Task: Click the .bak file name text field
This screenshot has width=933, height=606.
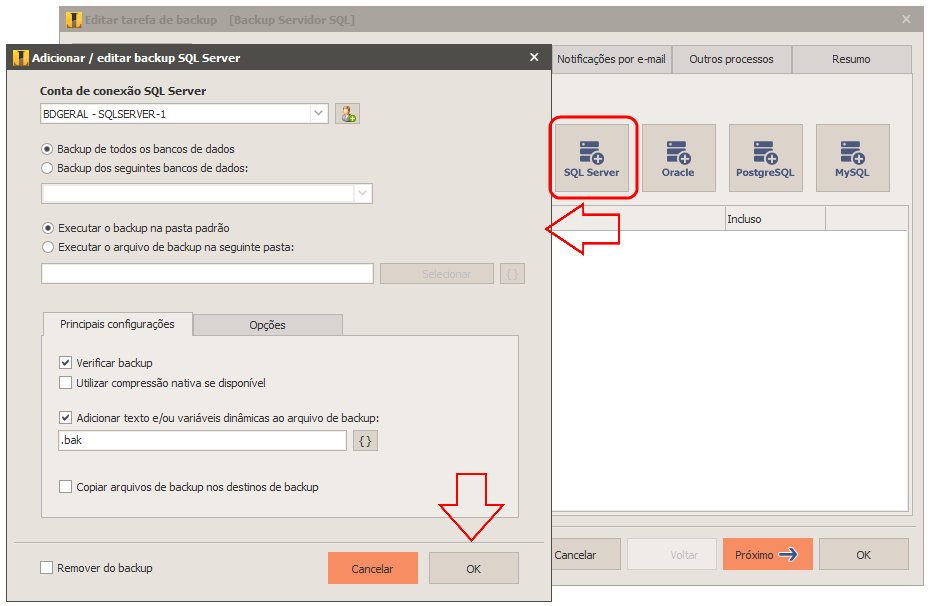Action: pos(202,441)
